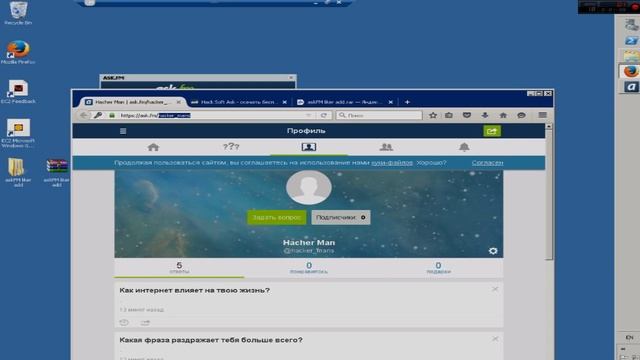Open the askFM liker RAR archive on the desktop
This screenshot has width=640, height=360.
(x=57, y=171)
